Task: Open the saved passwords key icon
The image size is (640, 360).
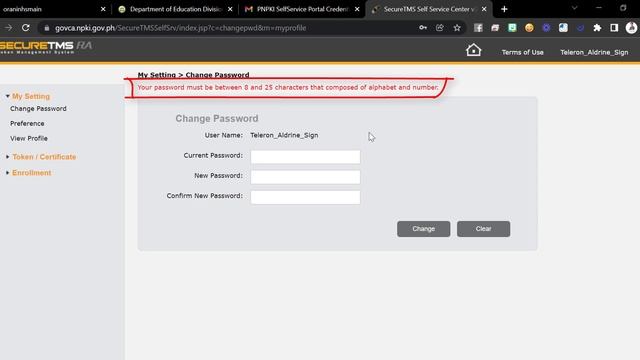Action: pos(423,28)
